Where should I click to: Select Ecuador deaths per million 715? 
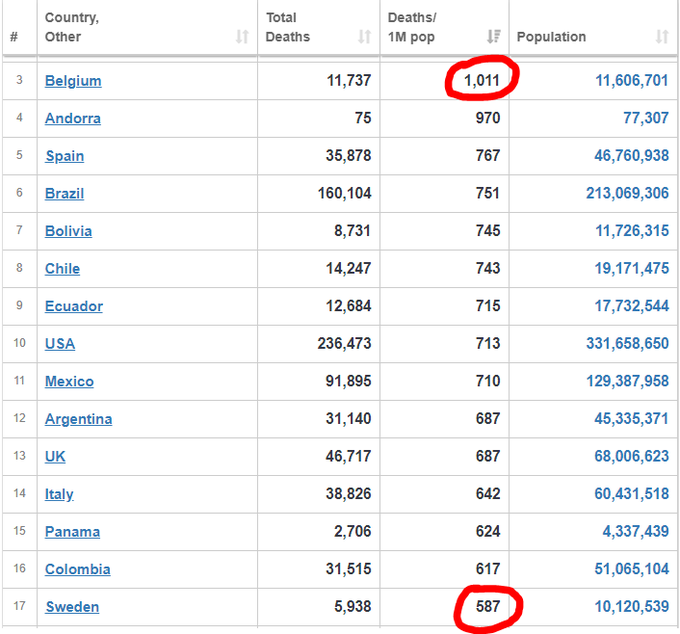[488, 306]
